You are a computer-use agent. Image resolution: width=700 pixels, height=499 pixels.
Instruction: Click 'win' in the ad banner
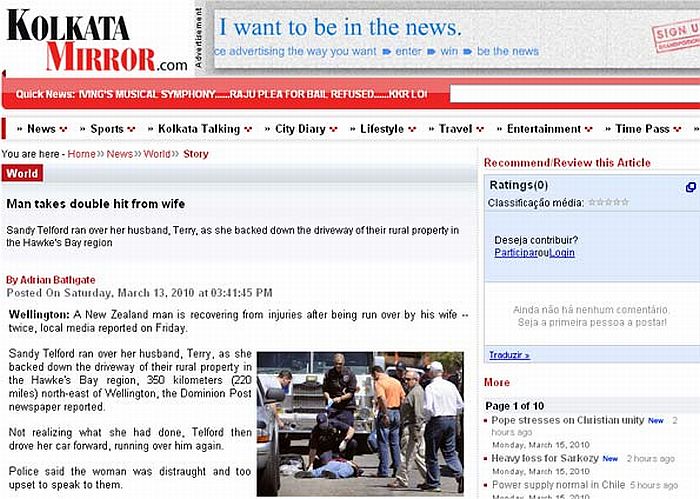click(x=449, y=51)
